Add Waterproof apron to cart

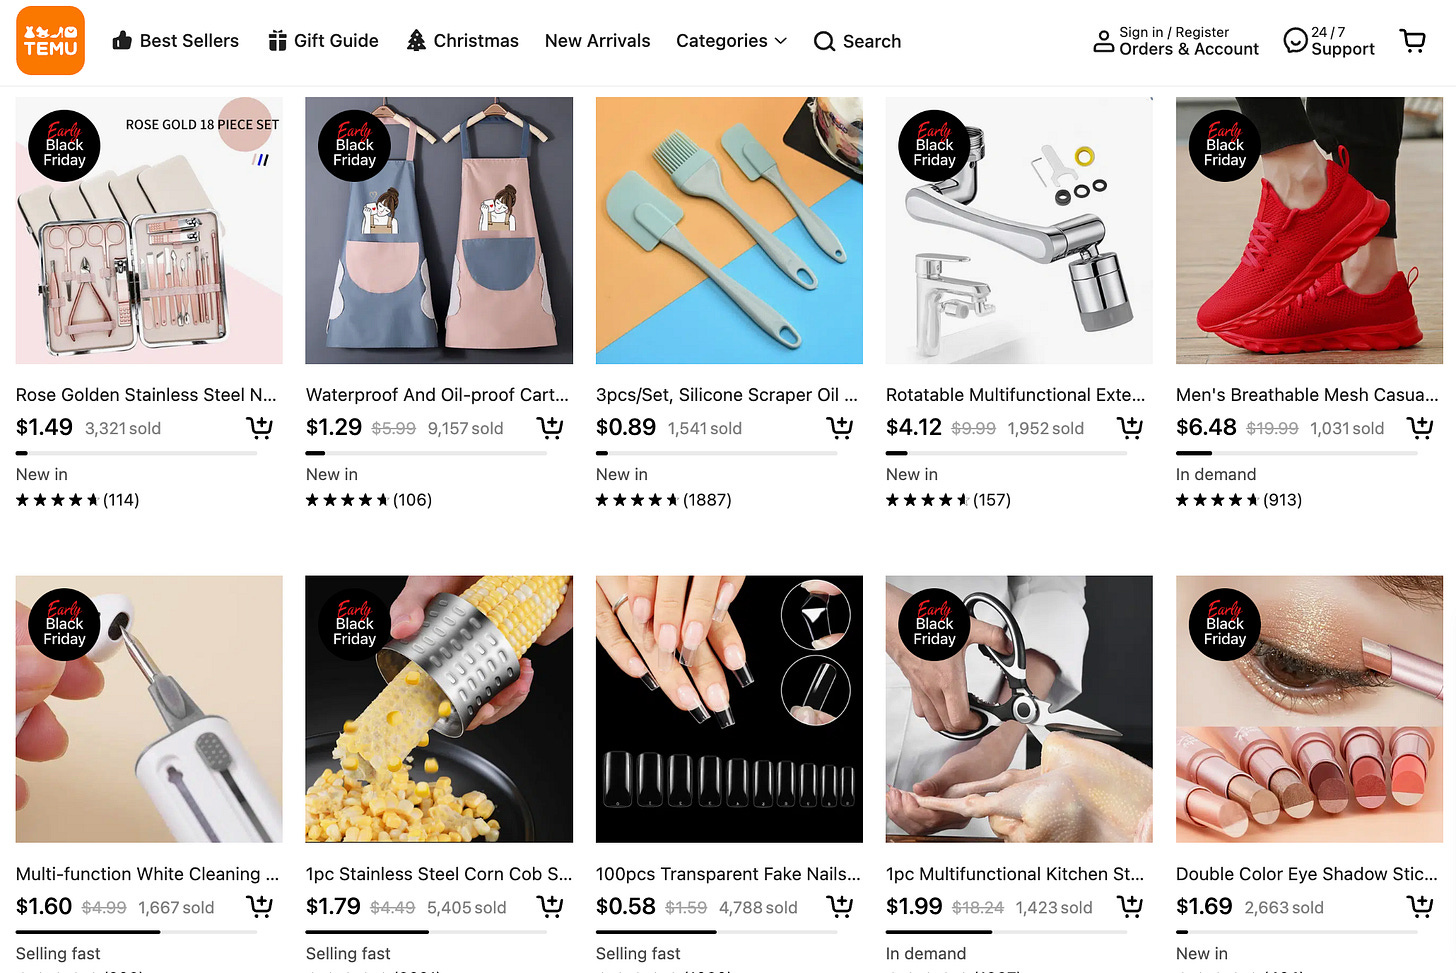coord(550,428)
